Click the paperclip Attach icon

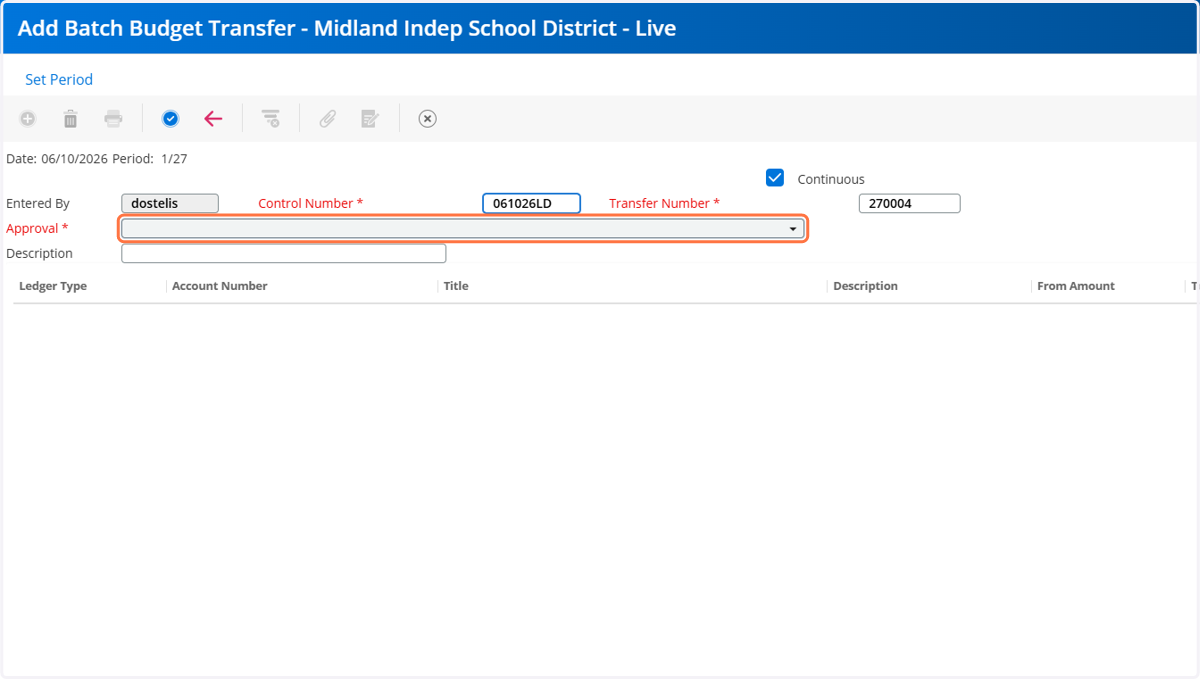(x=327, y=119)
